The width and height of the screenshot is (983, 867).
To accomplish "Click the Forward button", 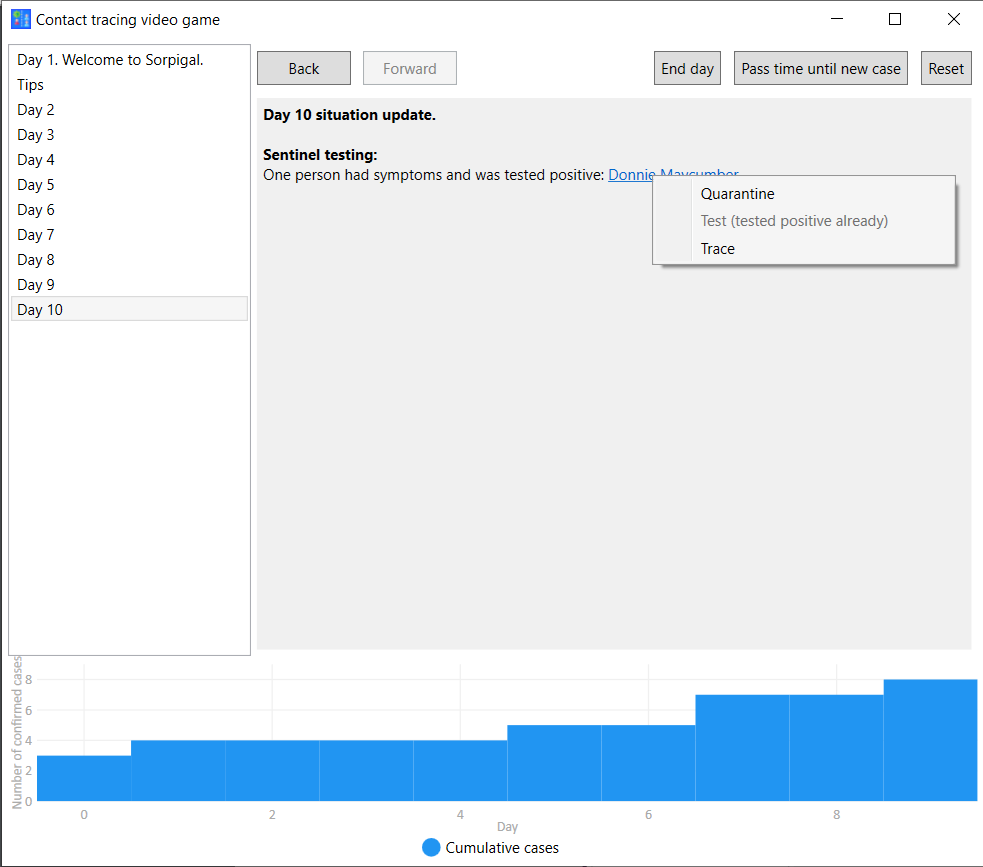I will tap(410, 68).
